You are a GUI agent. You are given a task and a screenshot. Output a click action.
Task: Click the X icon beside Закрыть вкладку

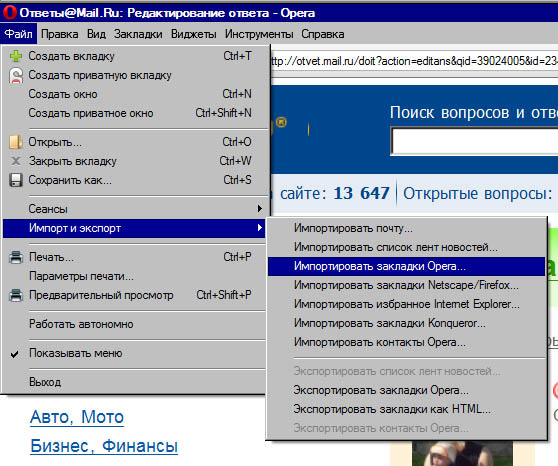tap(16, 161)
